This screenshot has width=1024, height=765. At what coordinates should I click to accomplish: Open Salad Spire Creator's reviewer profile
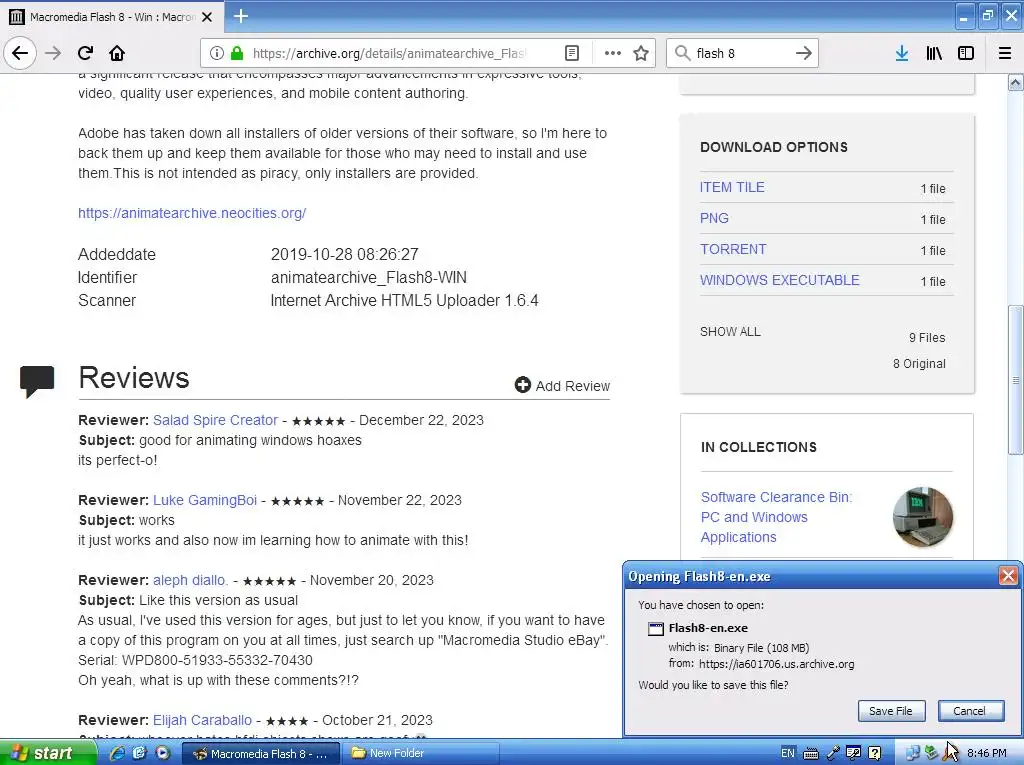coord(216,420)
